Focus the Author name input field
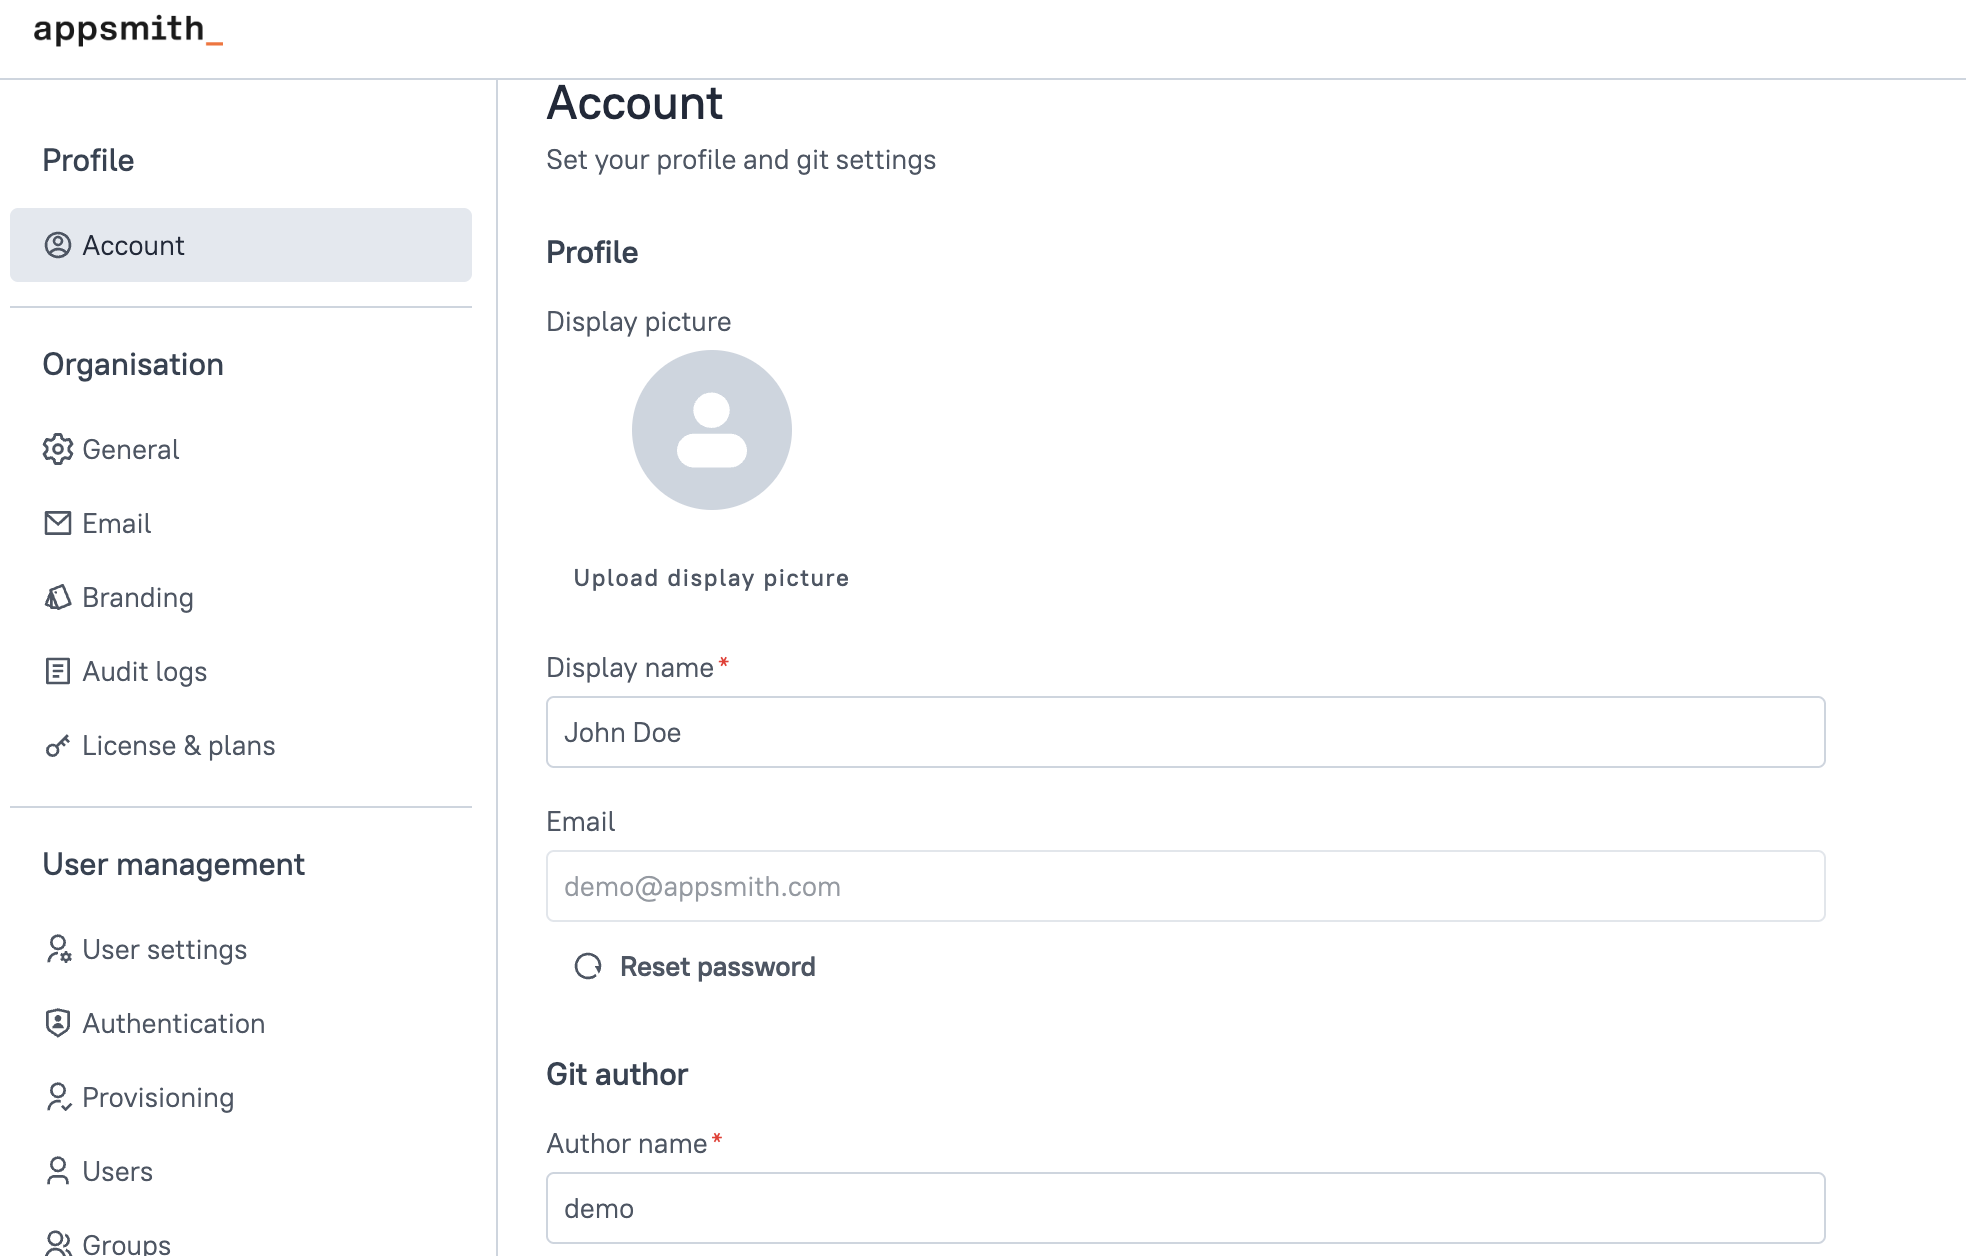Screen dimensions: 1966x1256 [x=1185, y=1208]
